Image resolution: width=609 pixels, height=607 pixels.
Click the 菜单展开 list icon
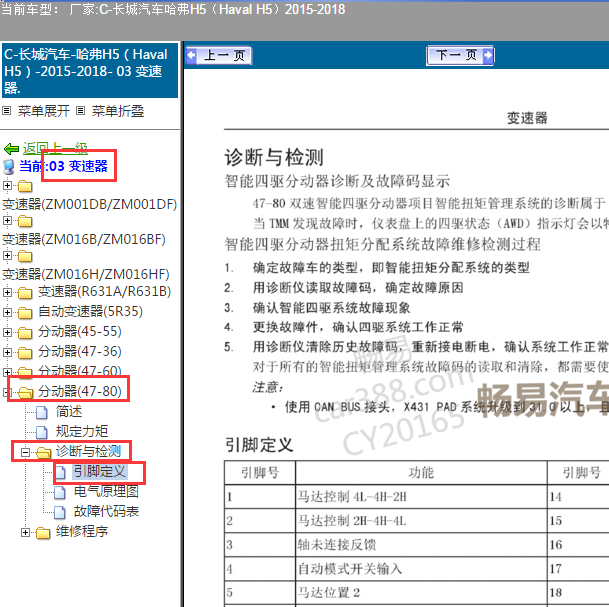tap(7, 111)
